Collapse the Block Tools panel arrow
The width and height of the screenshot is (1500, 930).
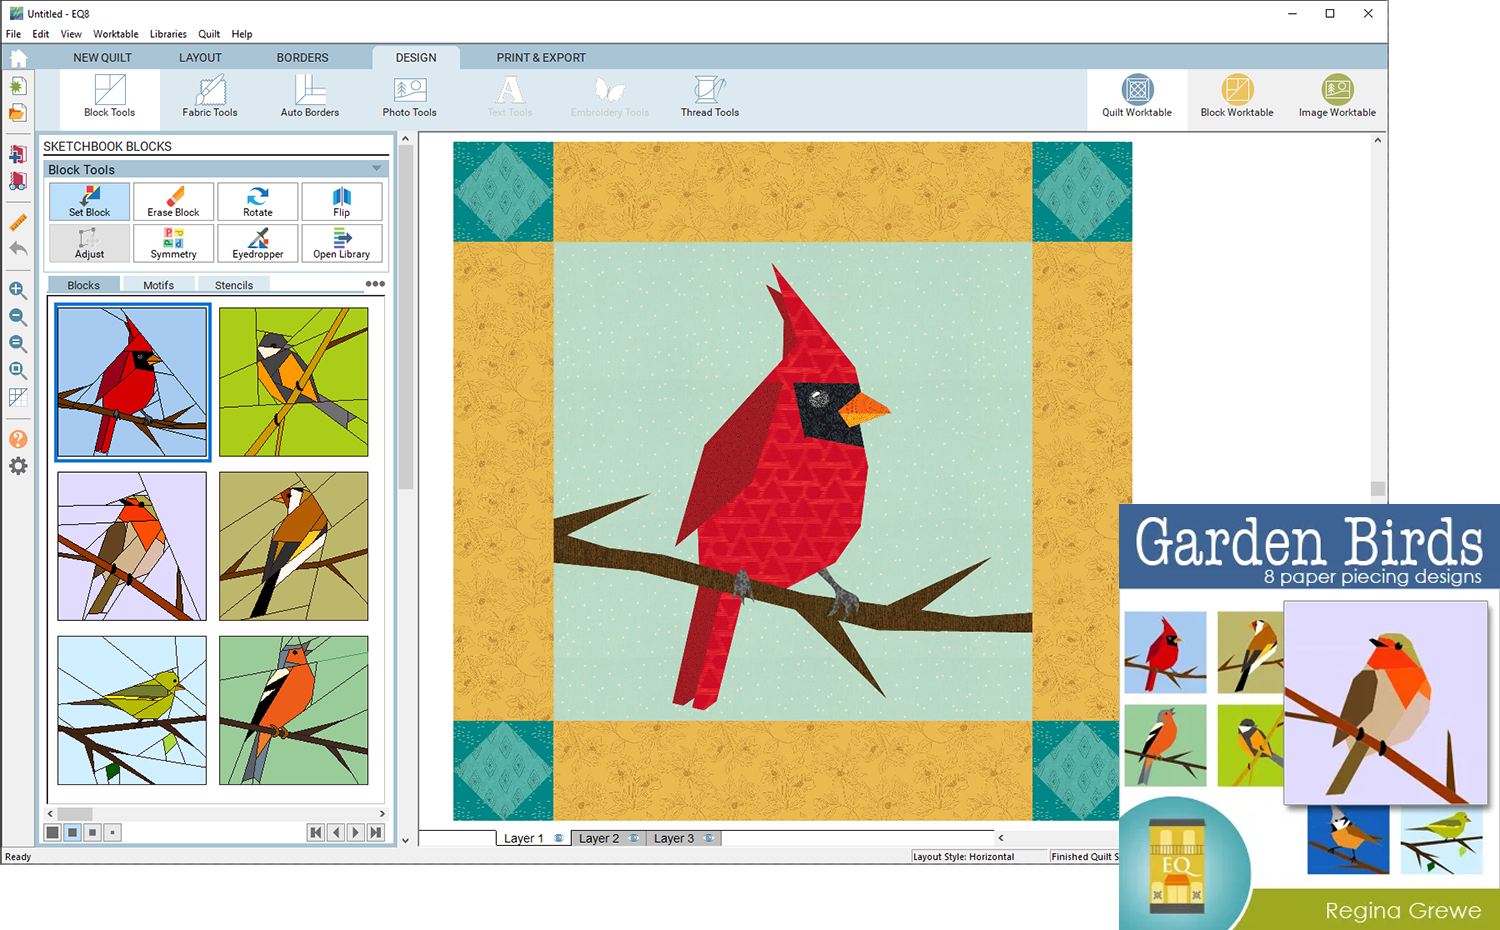[377, 169]
